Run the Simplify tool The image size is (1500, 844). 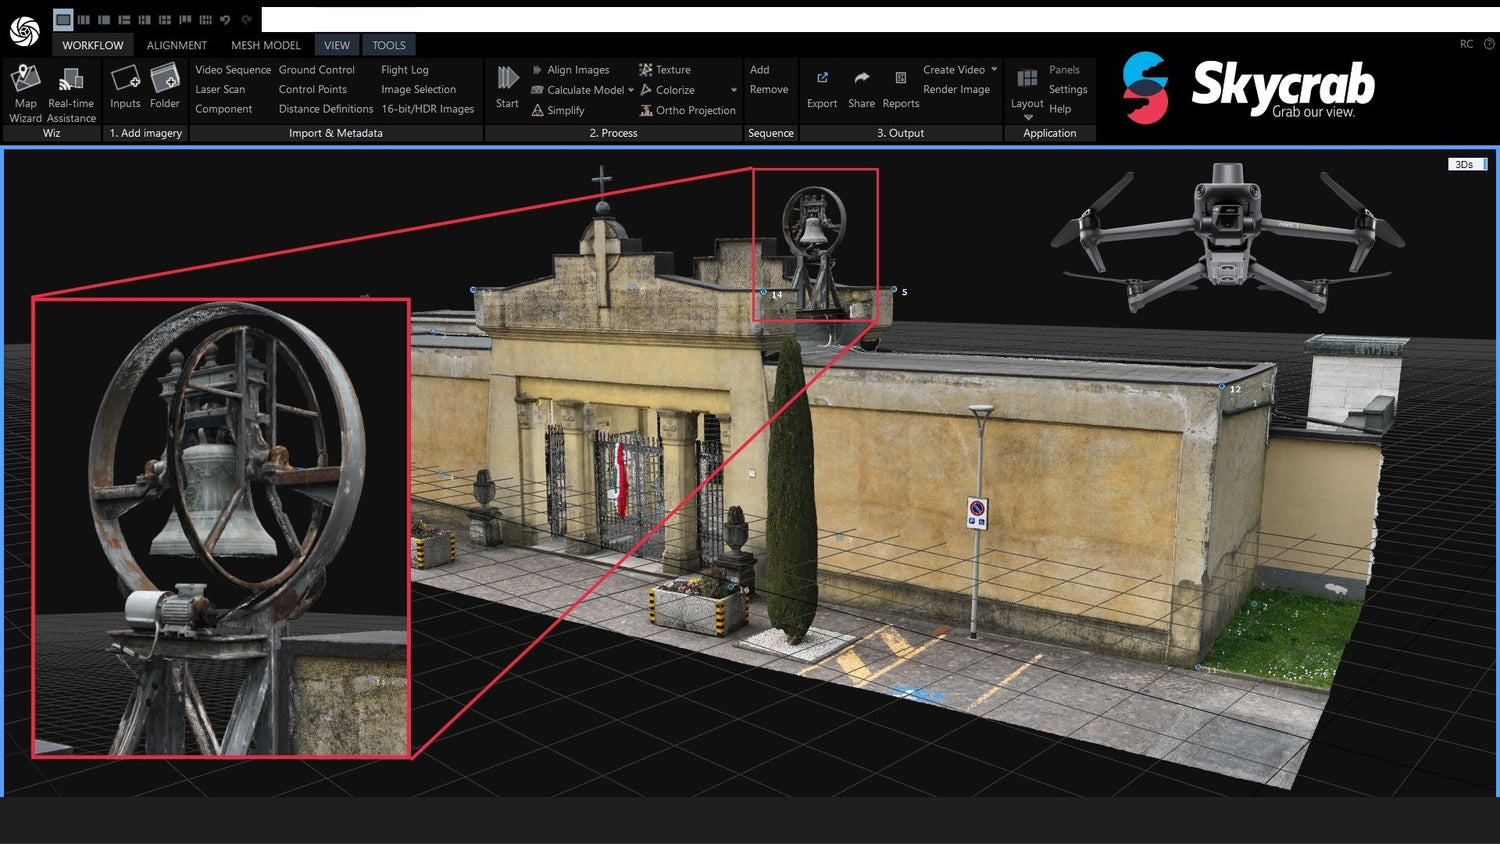click(567, 110)
